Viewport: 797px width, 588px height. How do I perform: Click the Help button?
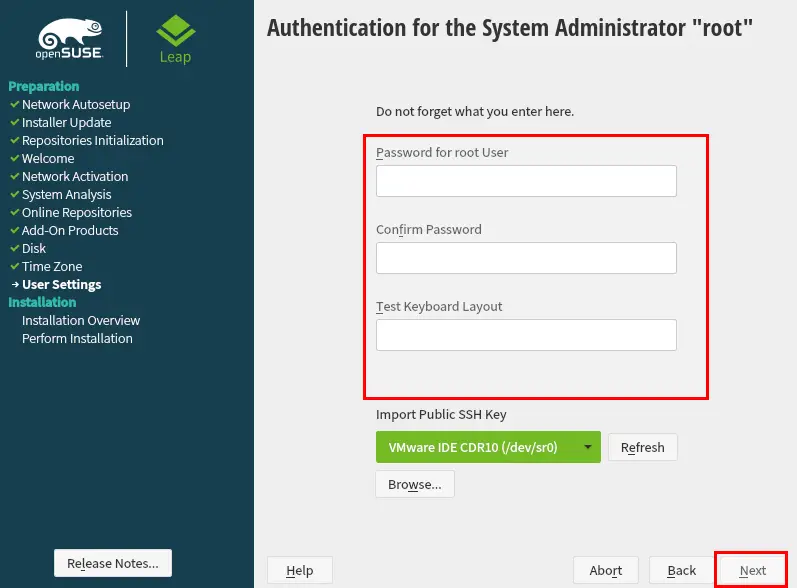300,570
